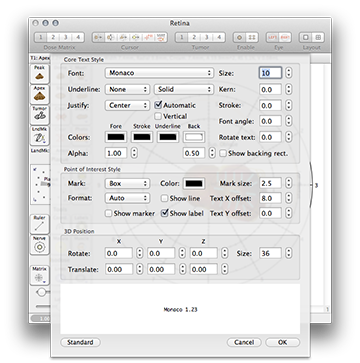Screen dimensions: 360x363
Task: Click the 3D Size field showing 36
Action: coord(270,253)
